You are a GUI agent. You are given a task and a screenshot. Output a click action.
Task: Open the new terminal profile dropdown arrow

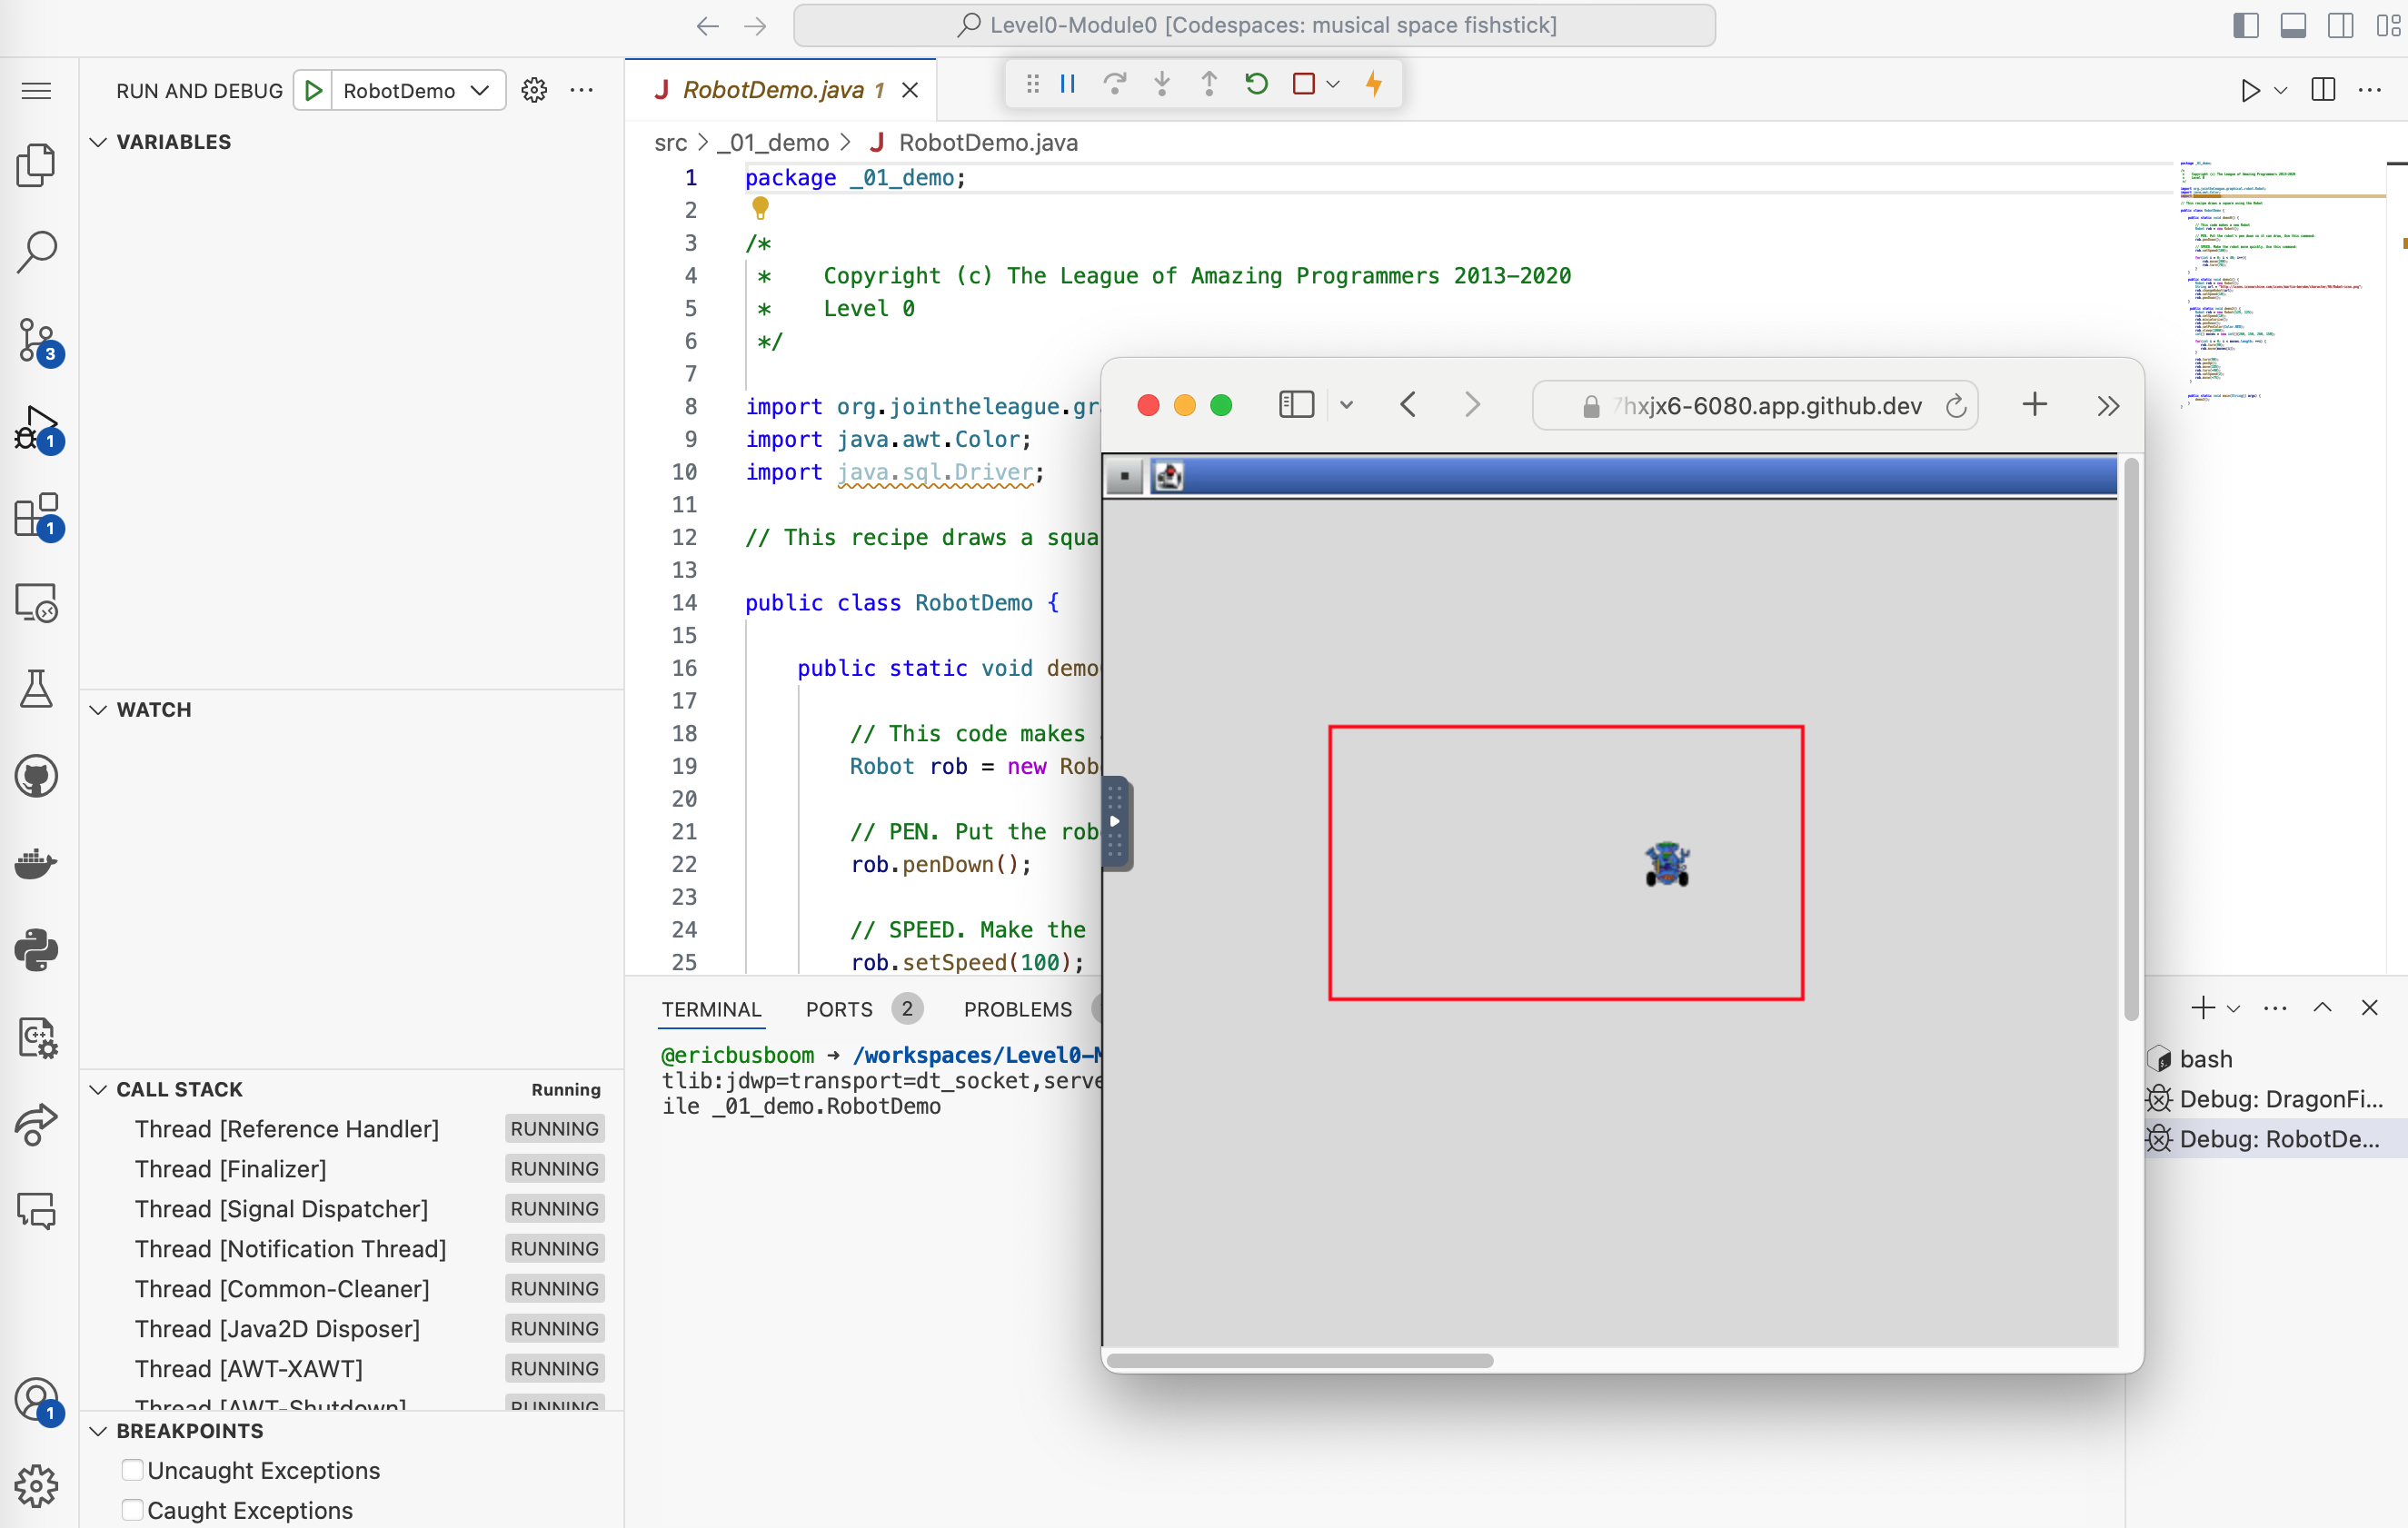click(x=2233, y=1009)
